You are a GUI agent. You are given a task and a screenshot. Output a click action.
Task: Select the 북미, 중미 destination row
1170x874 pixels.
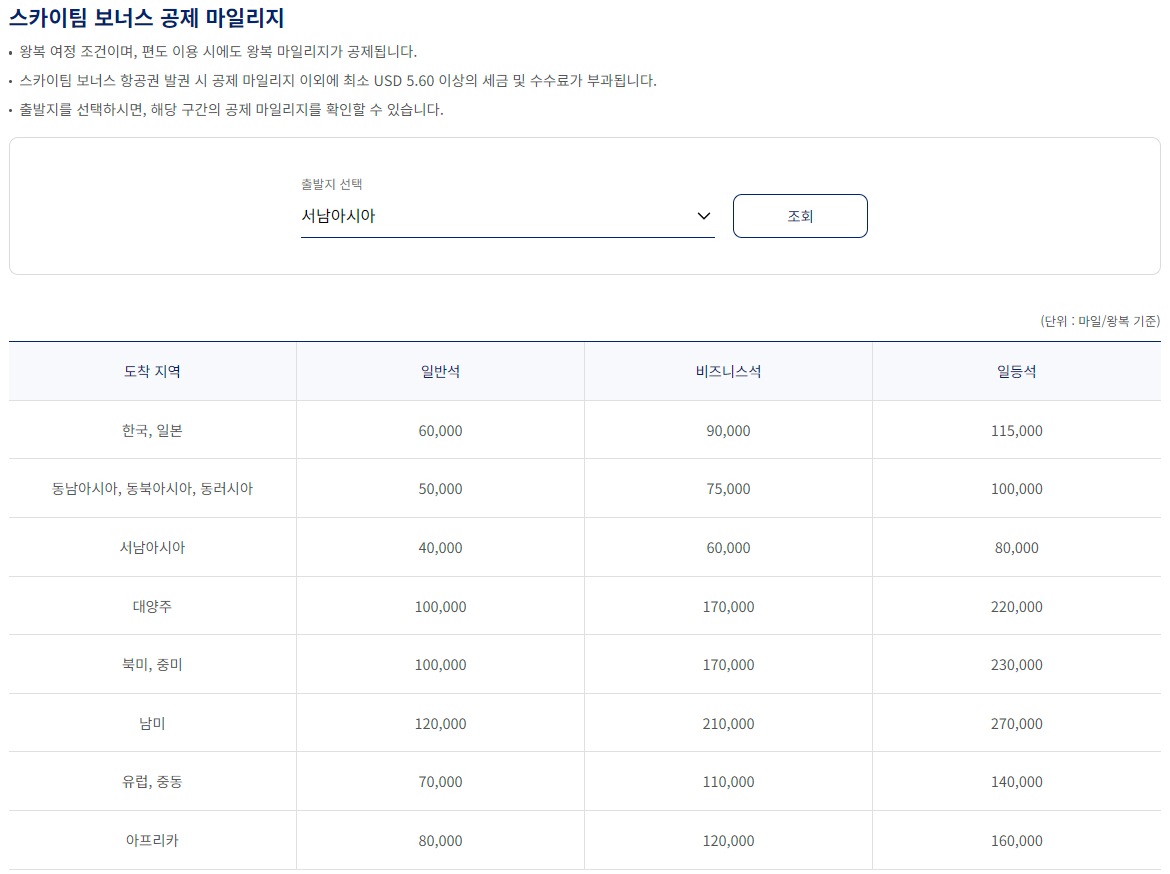150,664
